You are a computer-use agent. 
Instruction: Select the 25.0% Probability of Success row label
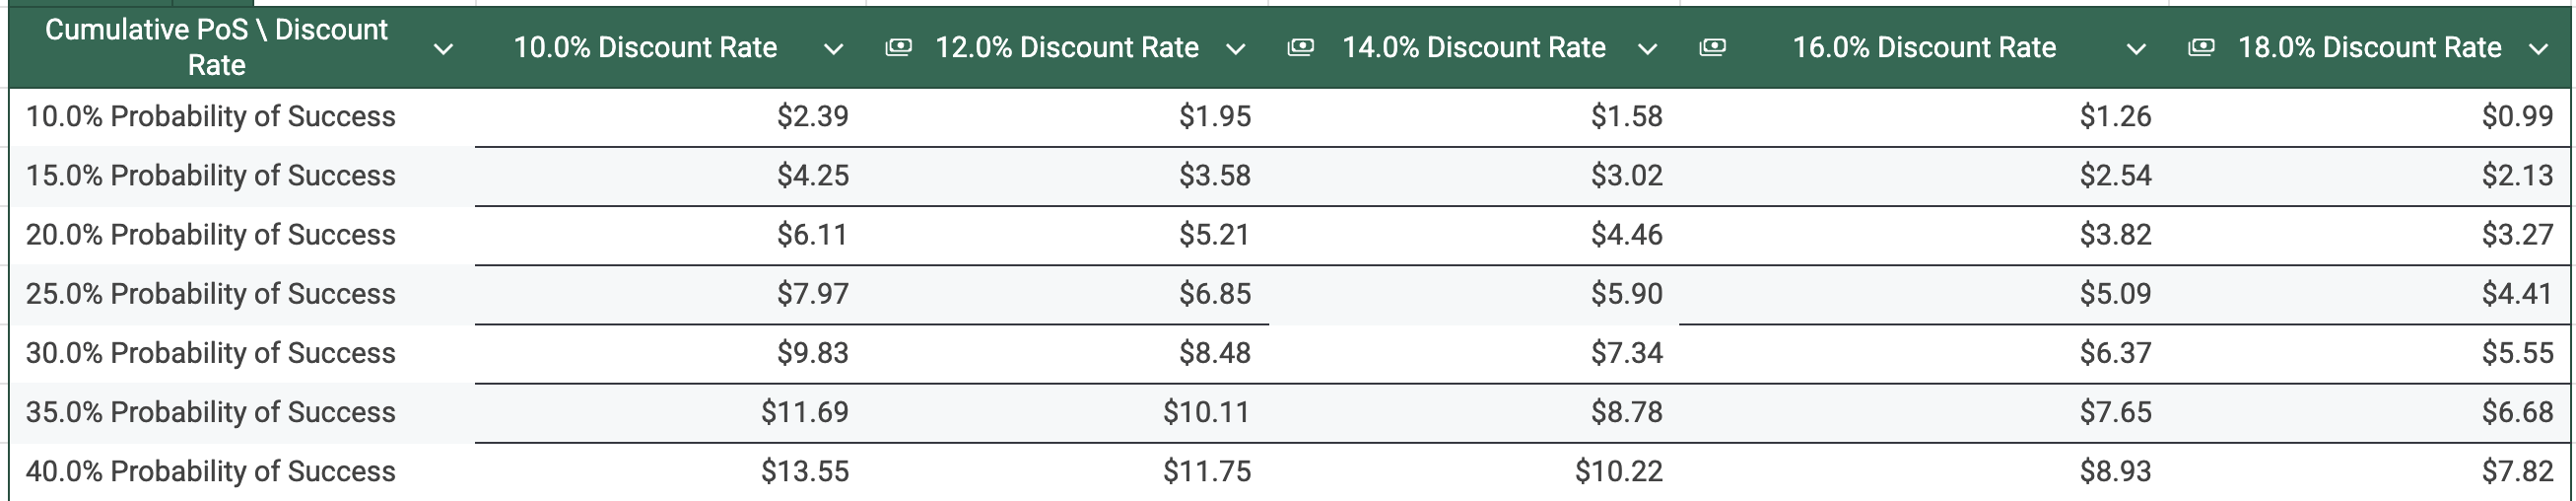point(211,294)
